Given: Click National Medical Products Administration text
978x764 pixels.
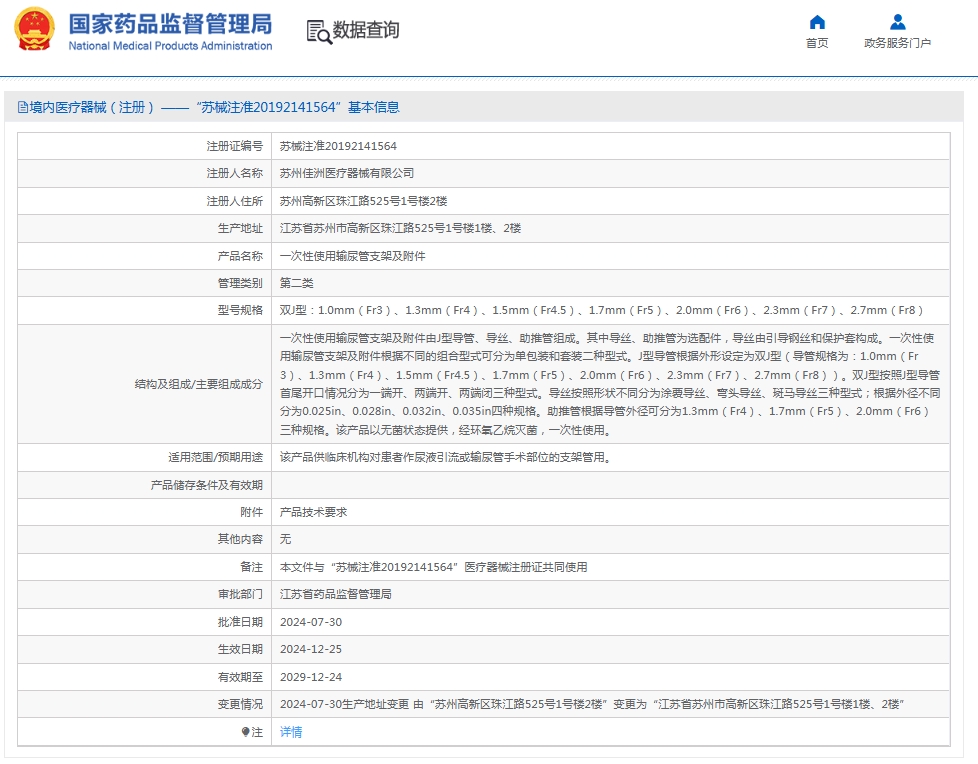Looking at the screenshot, I should [x=170, y=46].
